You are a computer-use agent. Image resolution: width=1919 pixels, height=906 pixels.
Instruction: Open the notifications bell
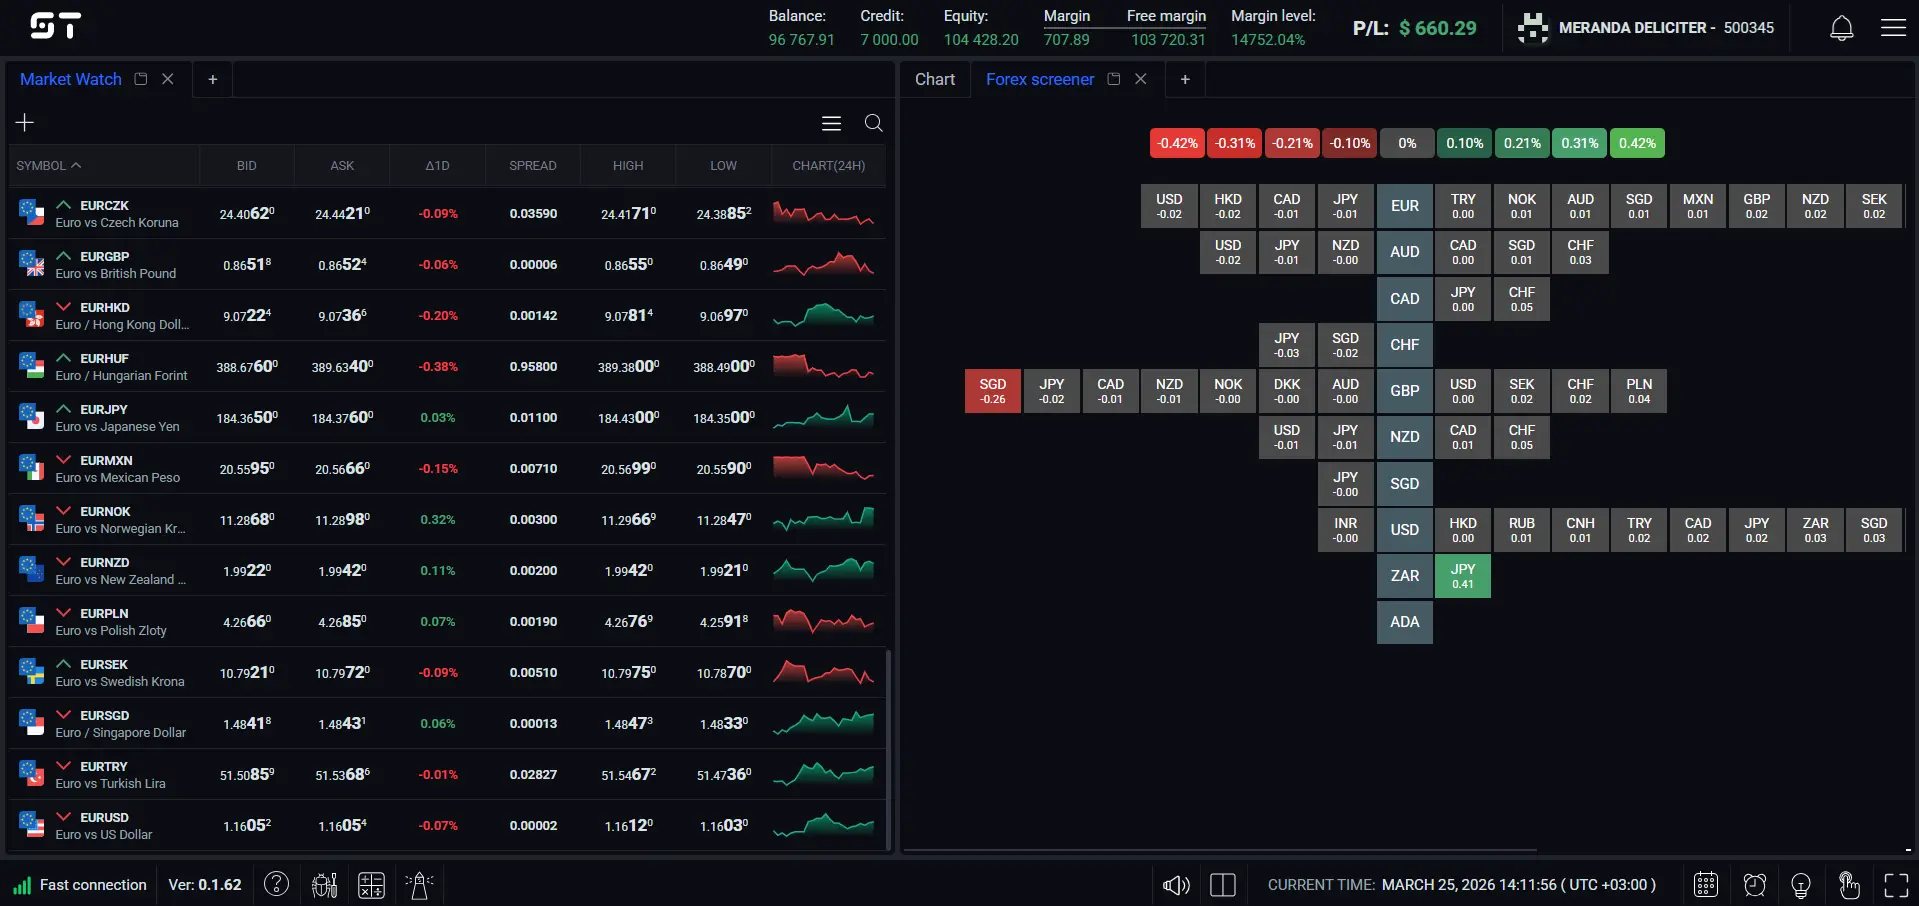tap(1840, 27)
